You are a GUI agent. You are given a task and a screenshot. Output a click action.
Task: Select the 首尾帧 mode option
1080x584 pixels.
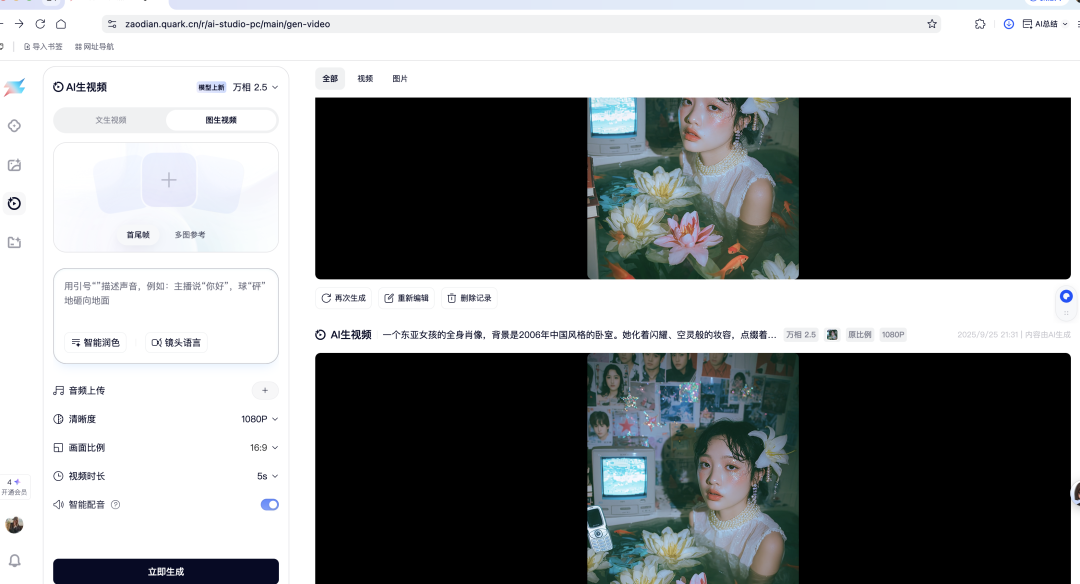[x=138, y=235]
